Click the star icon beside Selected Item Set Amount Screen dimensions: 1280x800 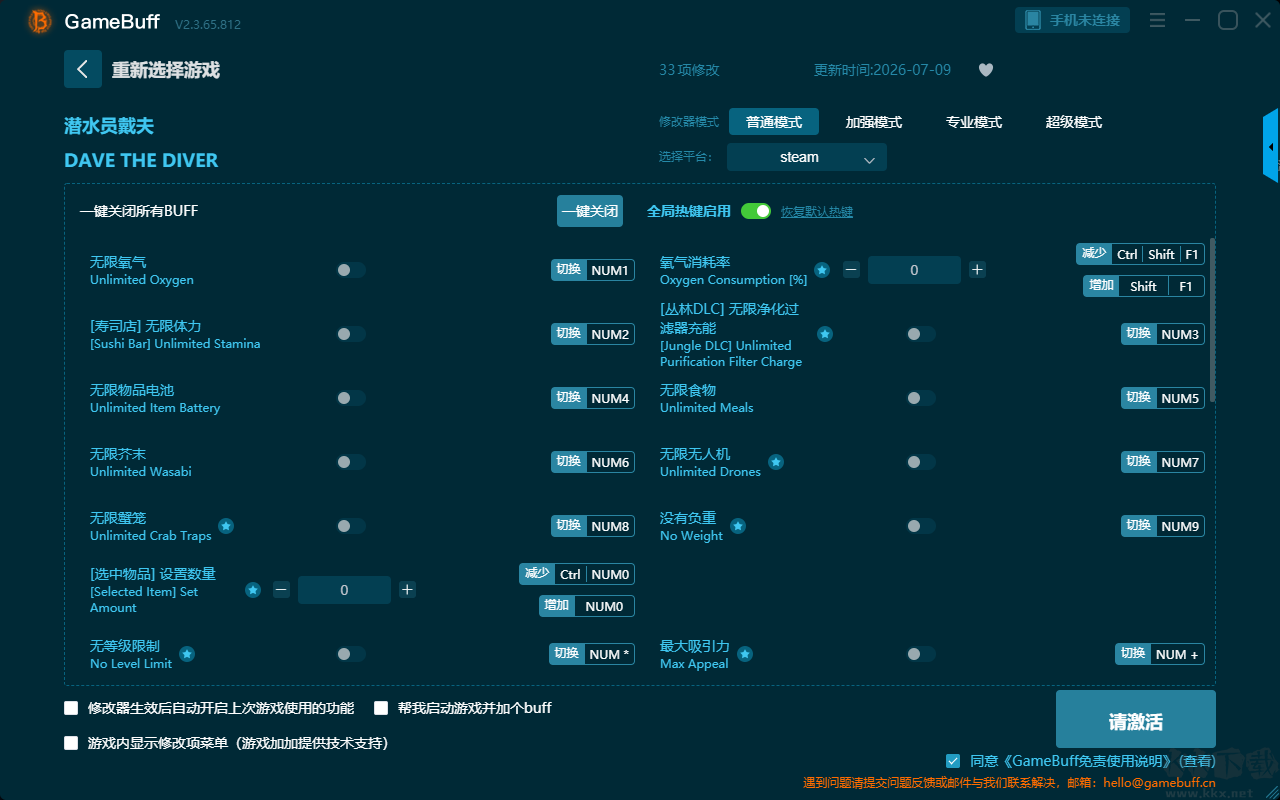point(253,590)
